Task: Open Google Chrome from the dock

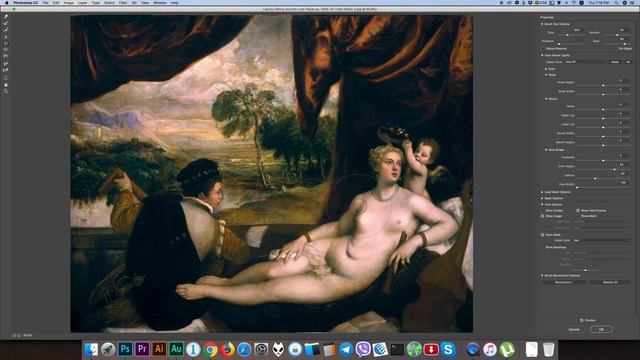Action: (x=210, y=349)
